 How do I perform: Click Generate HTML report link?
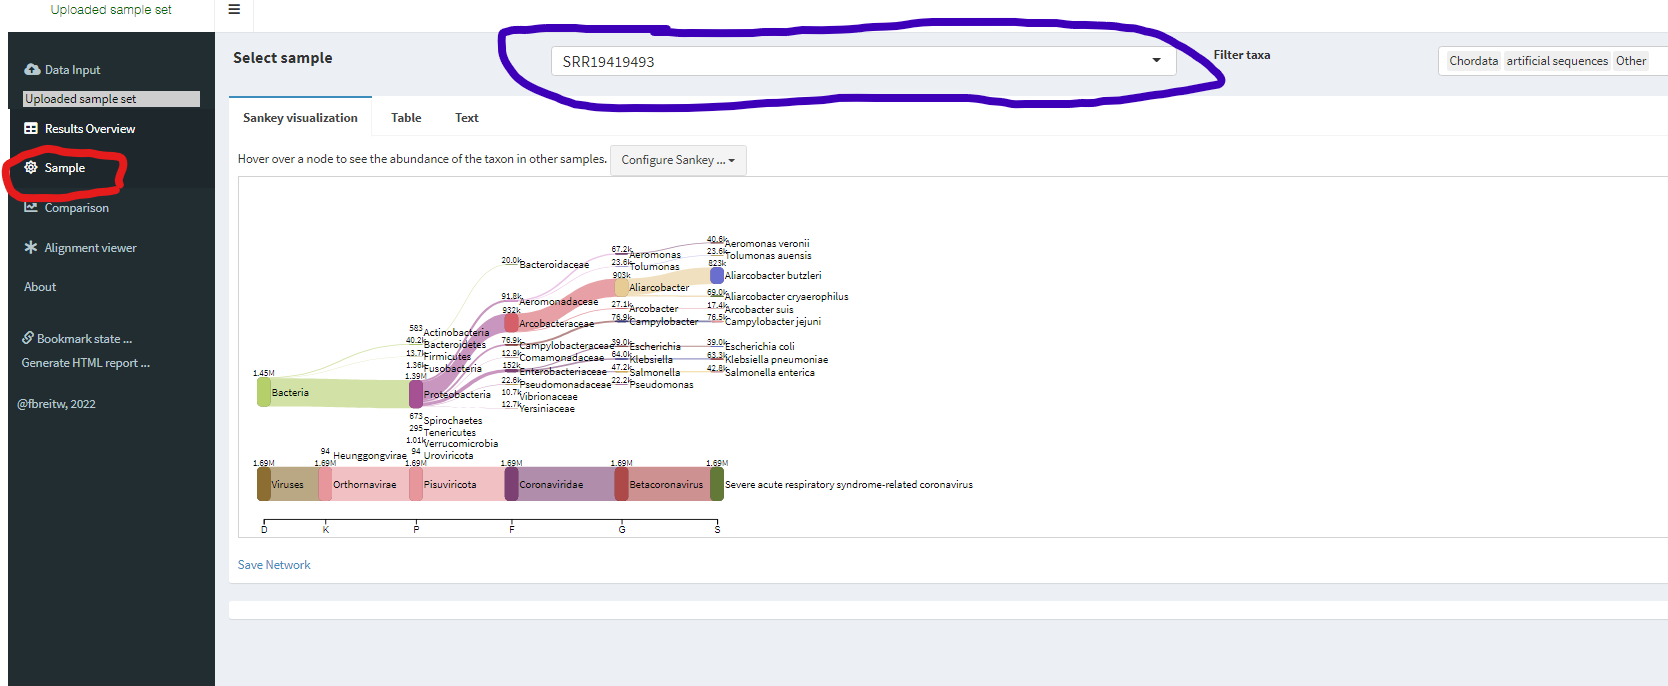tap(86, 363)
